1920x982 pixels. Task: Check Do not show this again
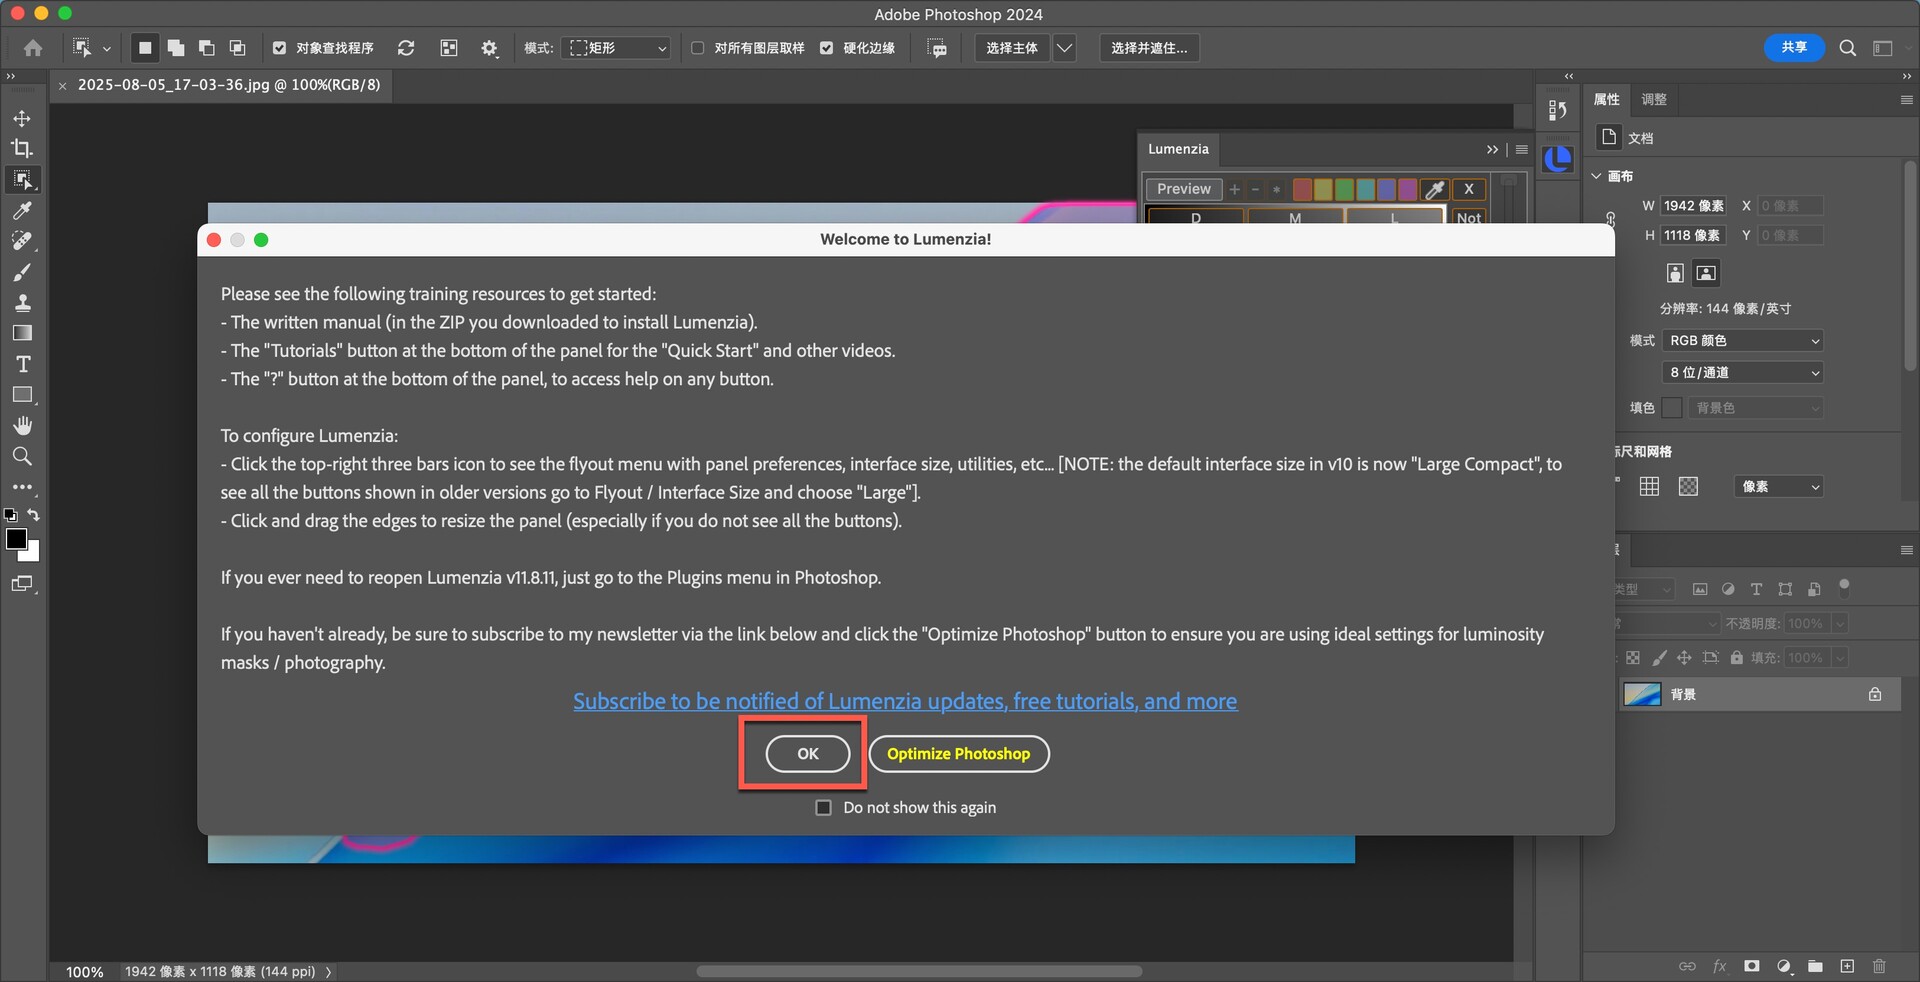click(x=824, y=807)
